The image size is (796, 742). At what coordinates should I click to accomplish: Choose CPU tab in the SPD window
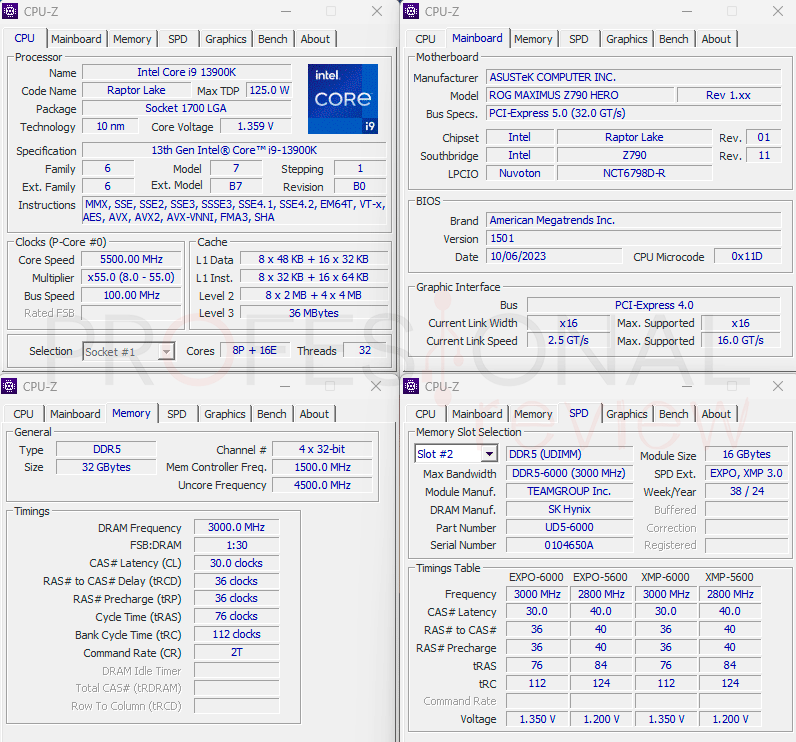coord(425,414)
